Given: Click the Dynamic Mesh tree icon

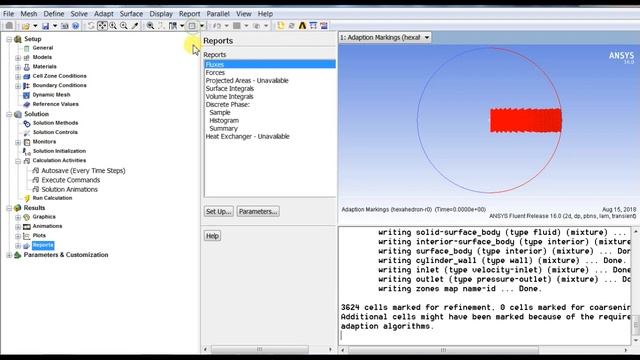Looking at the screenshot, I should tap(27, 95).
